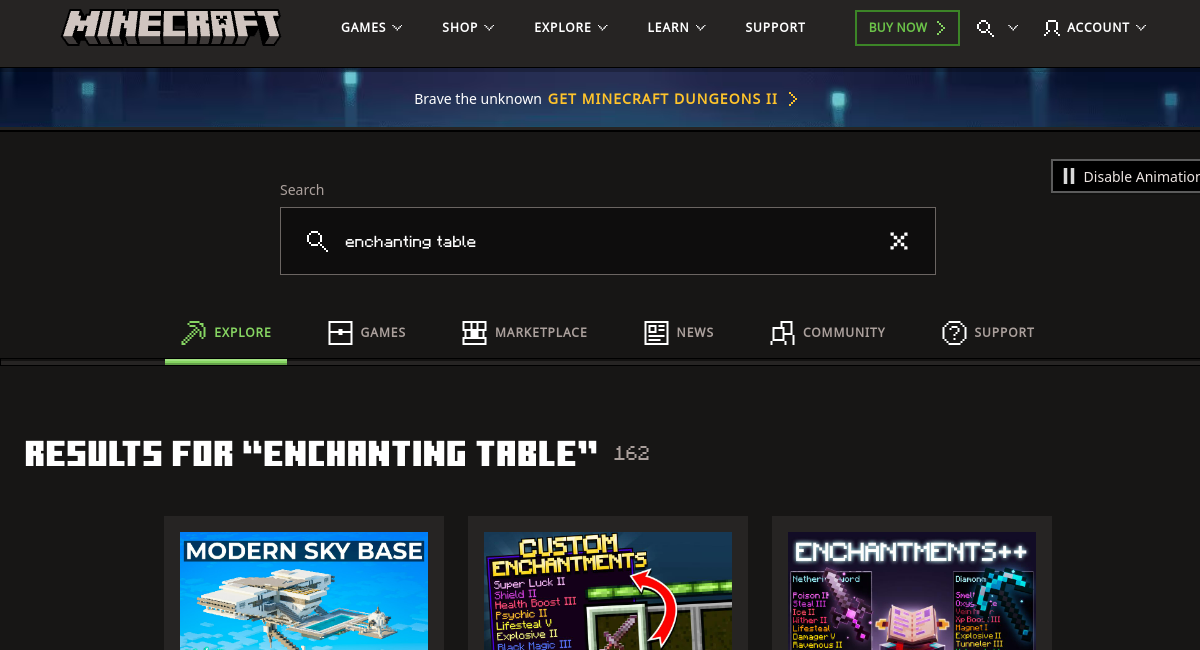Switch to the Games results tab

(367, 333)
